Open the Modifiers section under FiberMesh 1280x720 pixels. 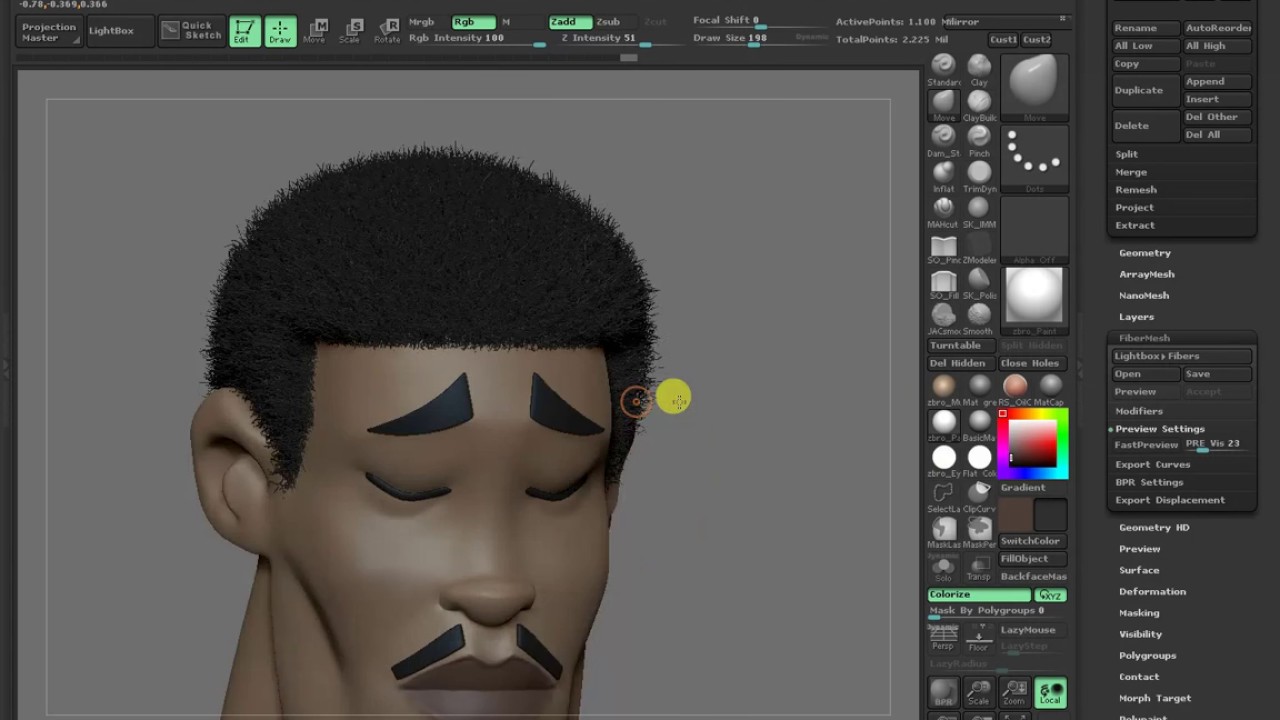pos(1139,411)
